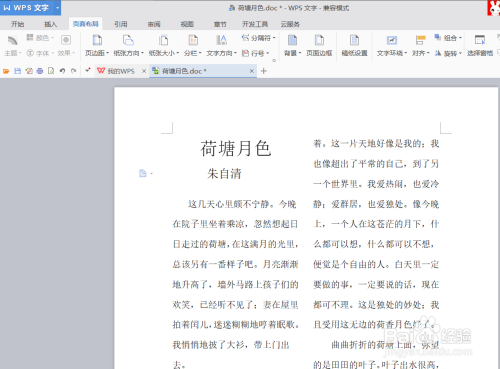Open the 章节 (Section) ribbon tab
This screenshot has height=369, width=500.
220,24
